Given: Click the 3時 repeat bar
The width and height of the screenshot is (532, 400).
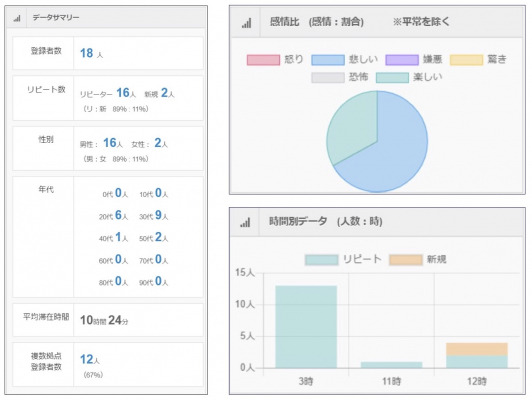Looking at the screenshot, I should (x=306, y=327).
